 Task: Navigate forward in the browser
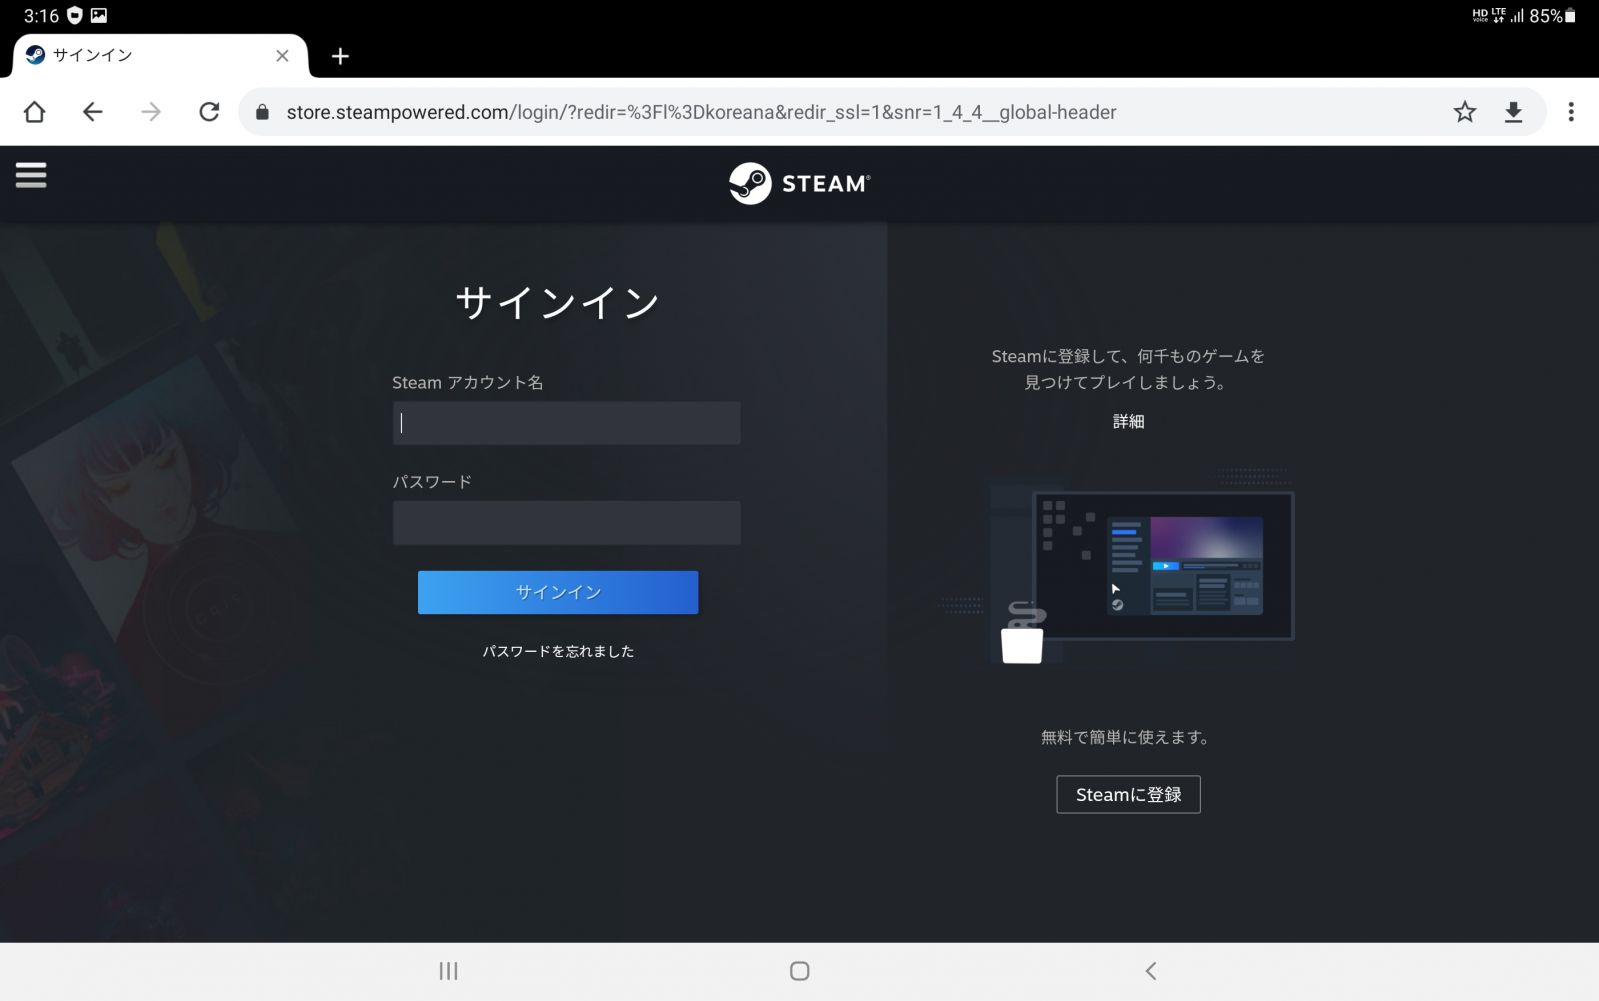tap(151, 112)
